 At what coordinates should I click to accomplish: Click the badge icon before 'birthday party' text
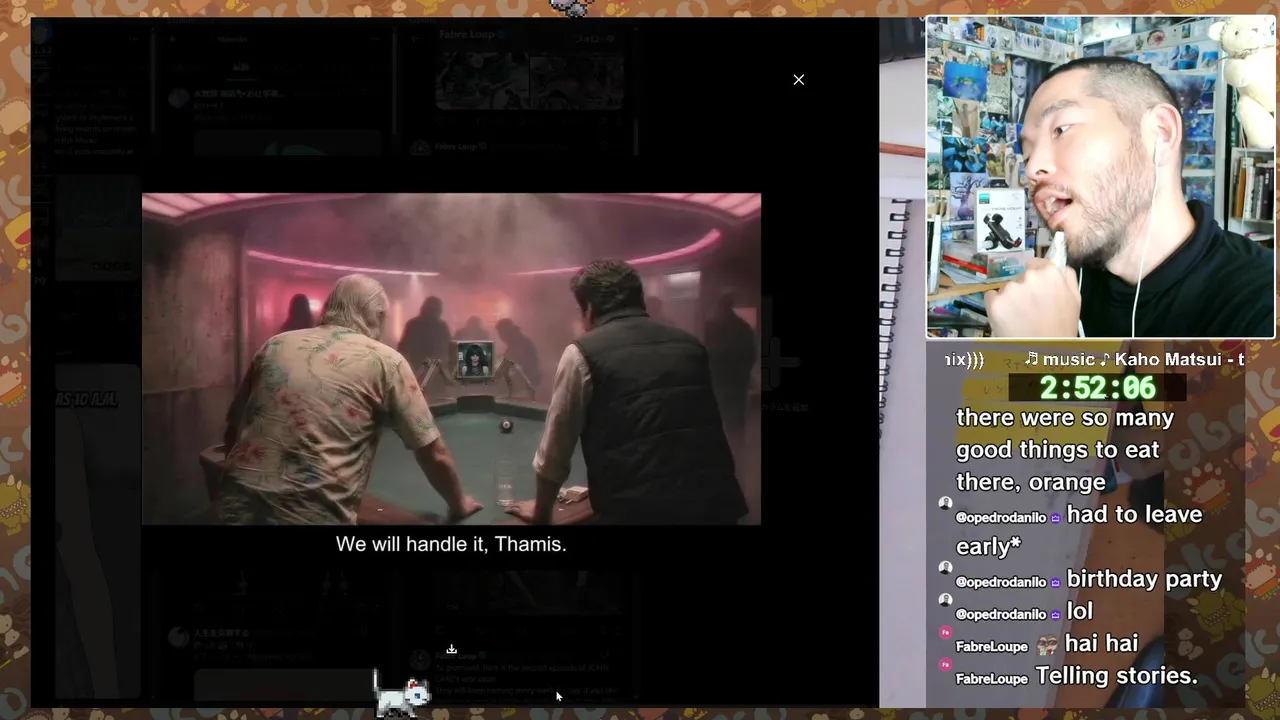[1055, 582]
